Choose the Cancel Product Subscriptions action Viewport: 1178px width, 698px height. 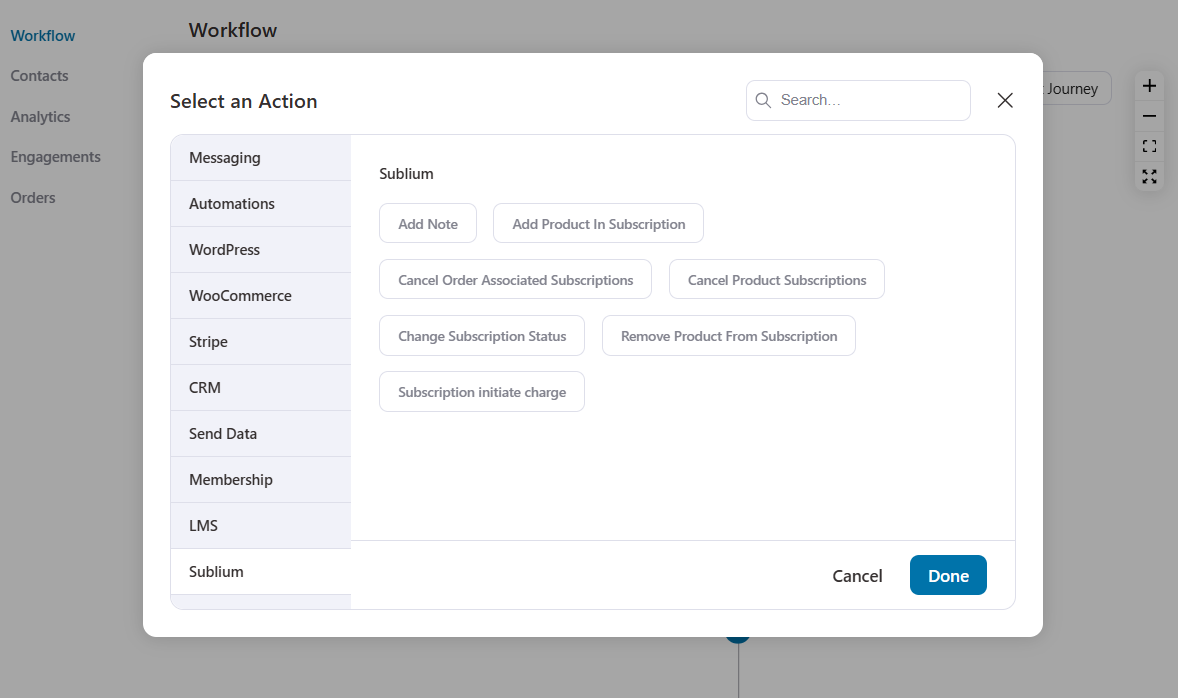776,279
